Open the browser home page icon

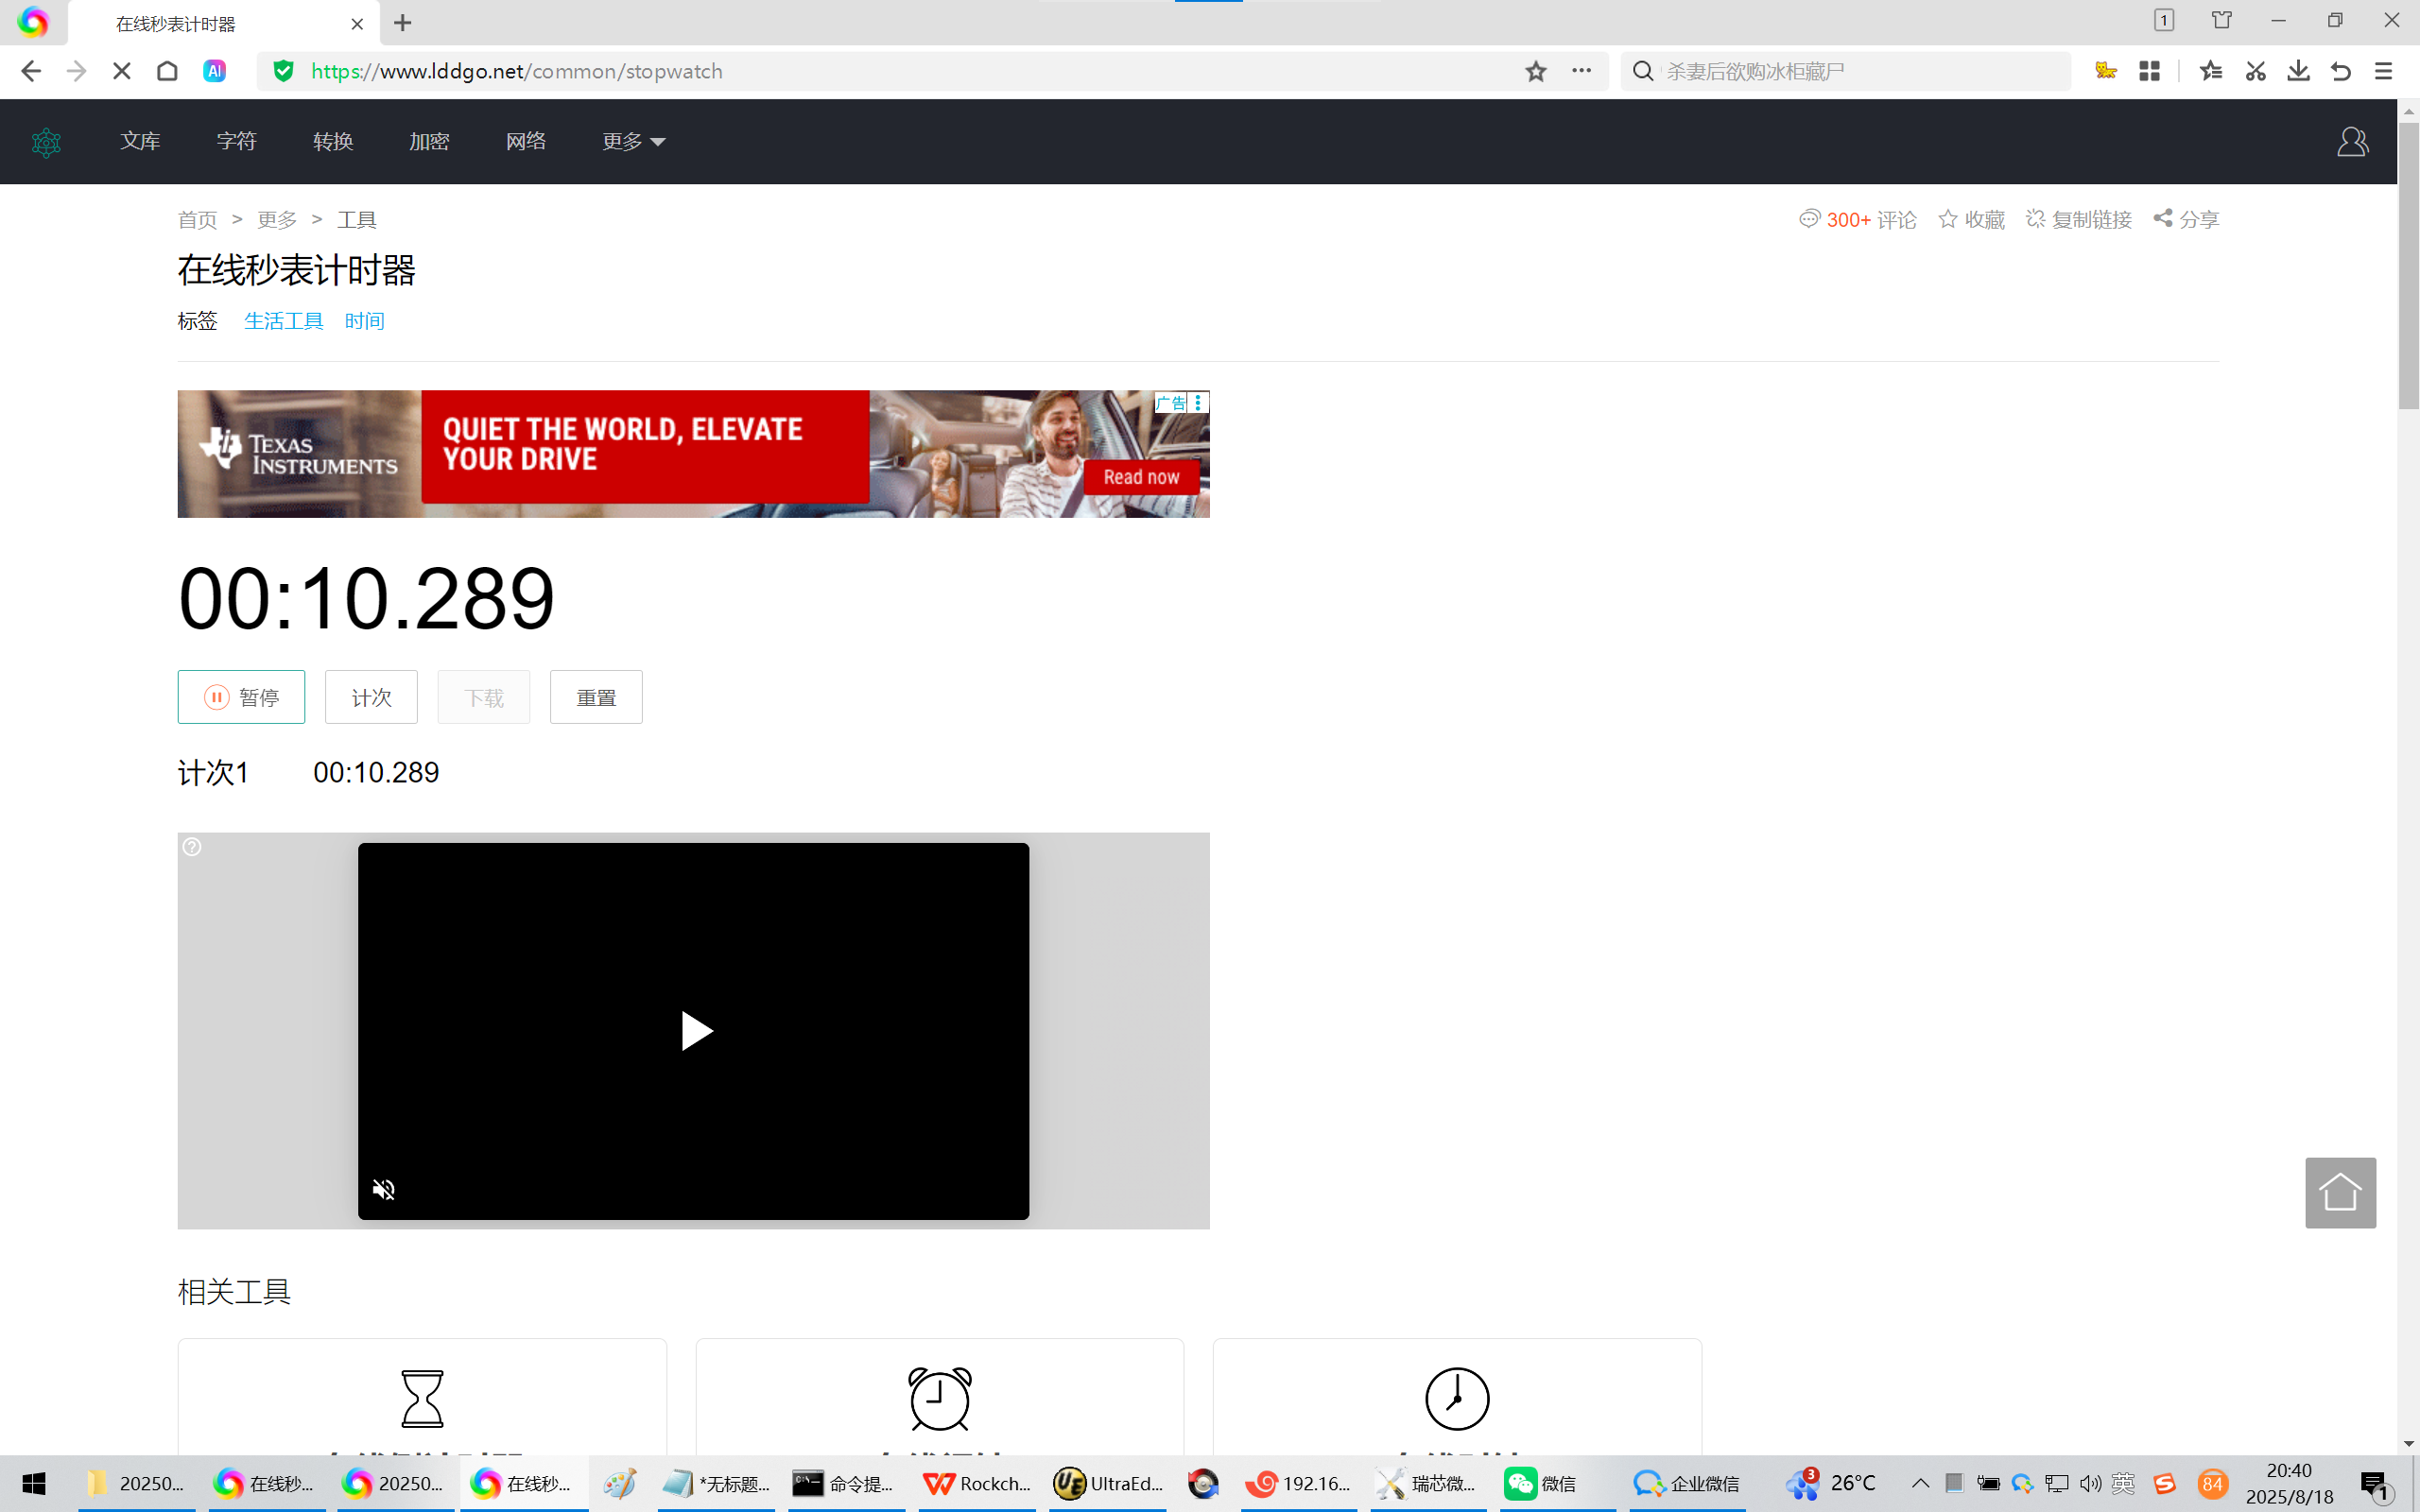167,71
